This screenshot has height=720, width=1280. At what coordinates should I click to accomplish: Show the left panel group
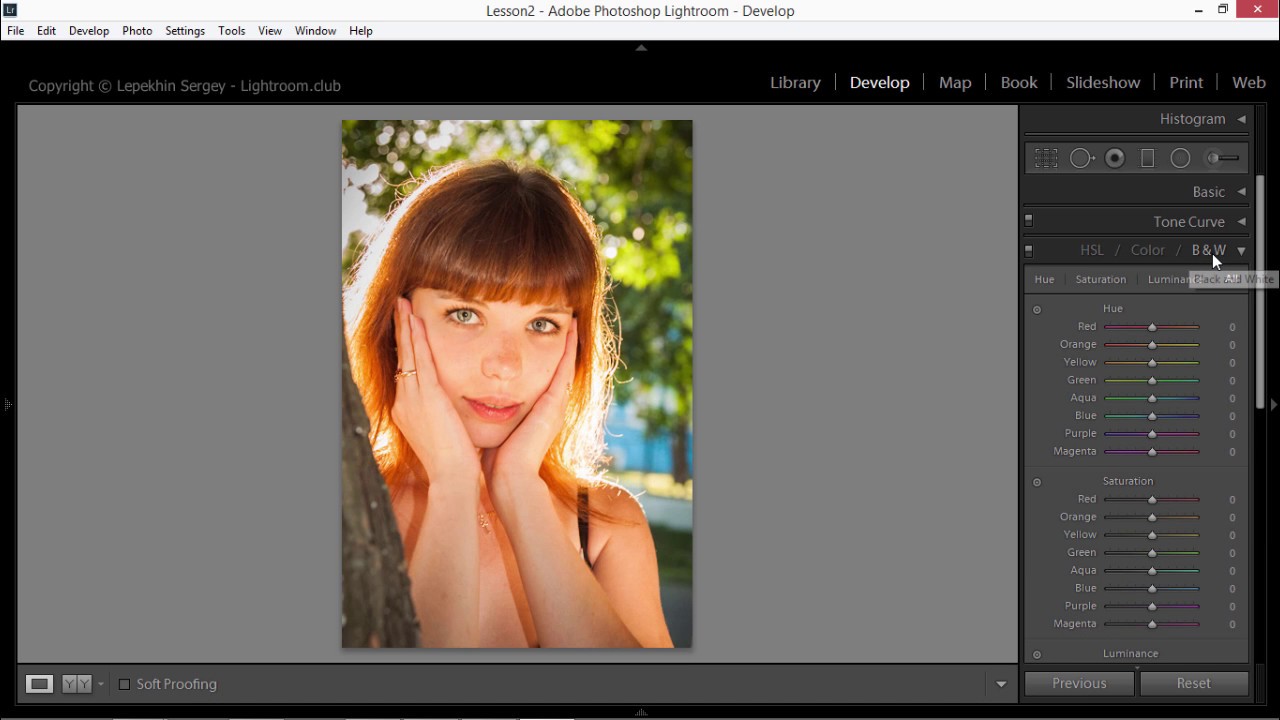click(x=8, y=405)
